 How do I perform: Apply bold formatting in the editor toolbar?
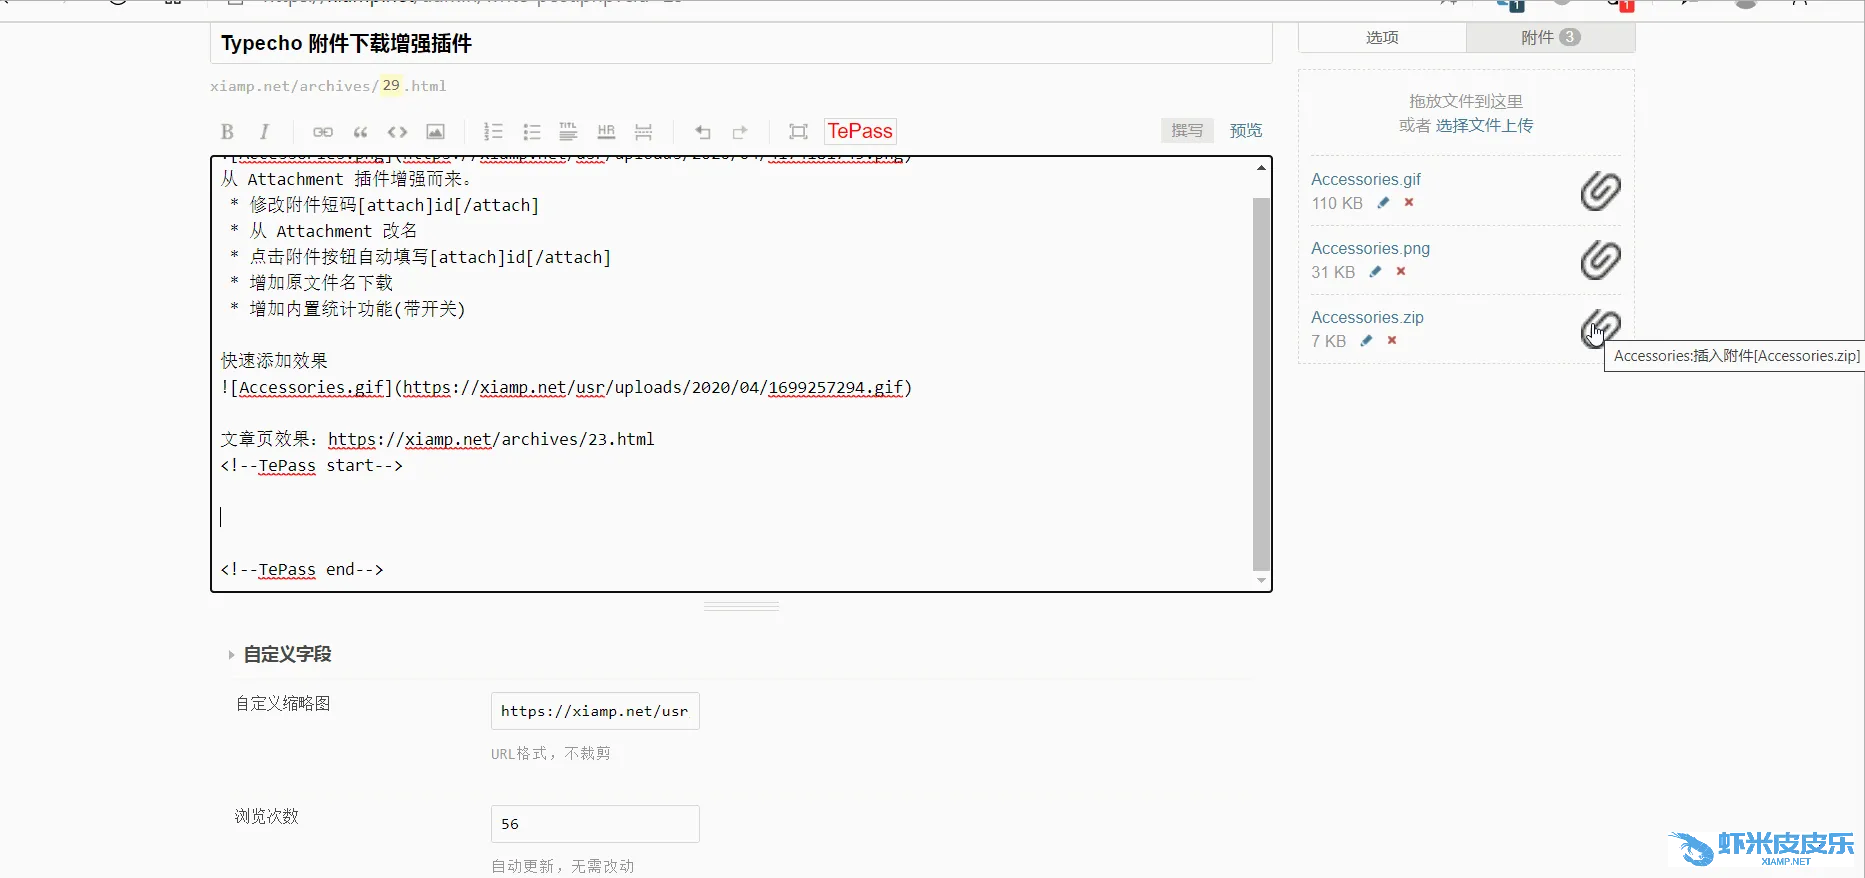(x=227, y=132)
